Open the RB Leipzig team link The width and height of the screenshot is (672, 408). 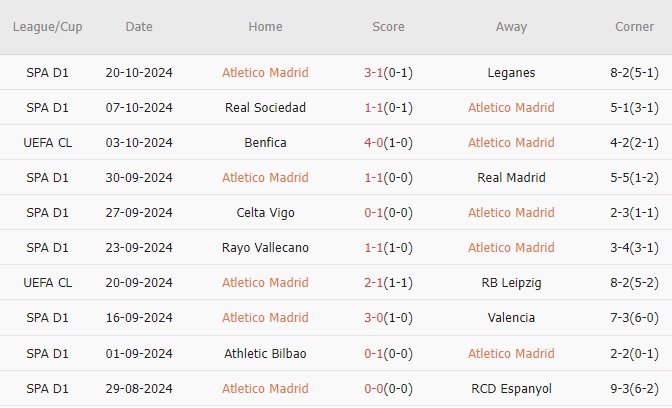511,282
